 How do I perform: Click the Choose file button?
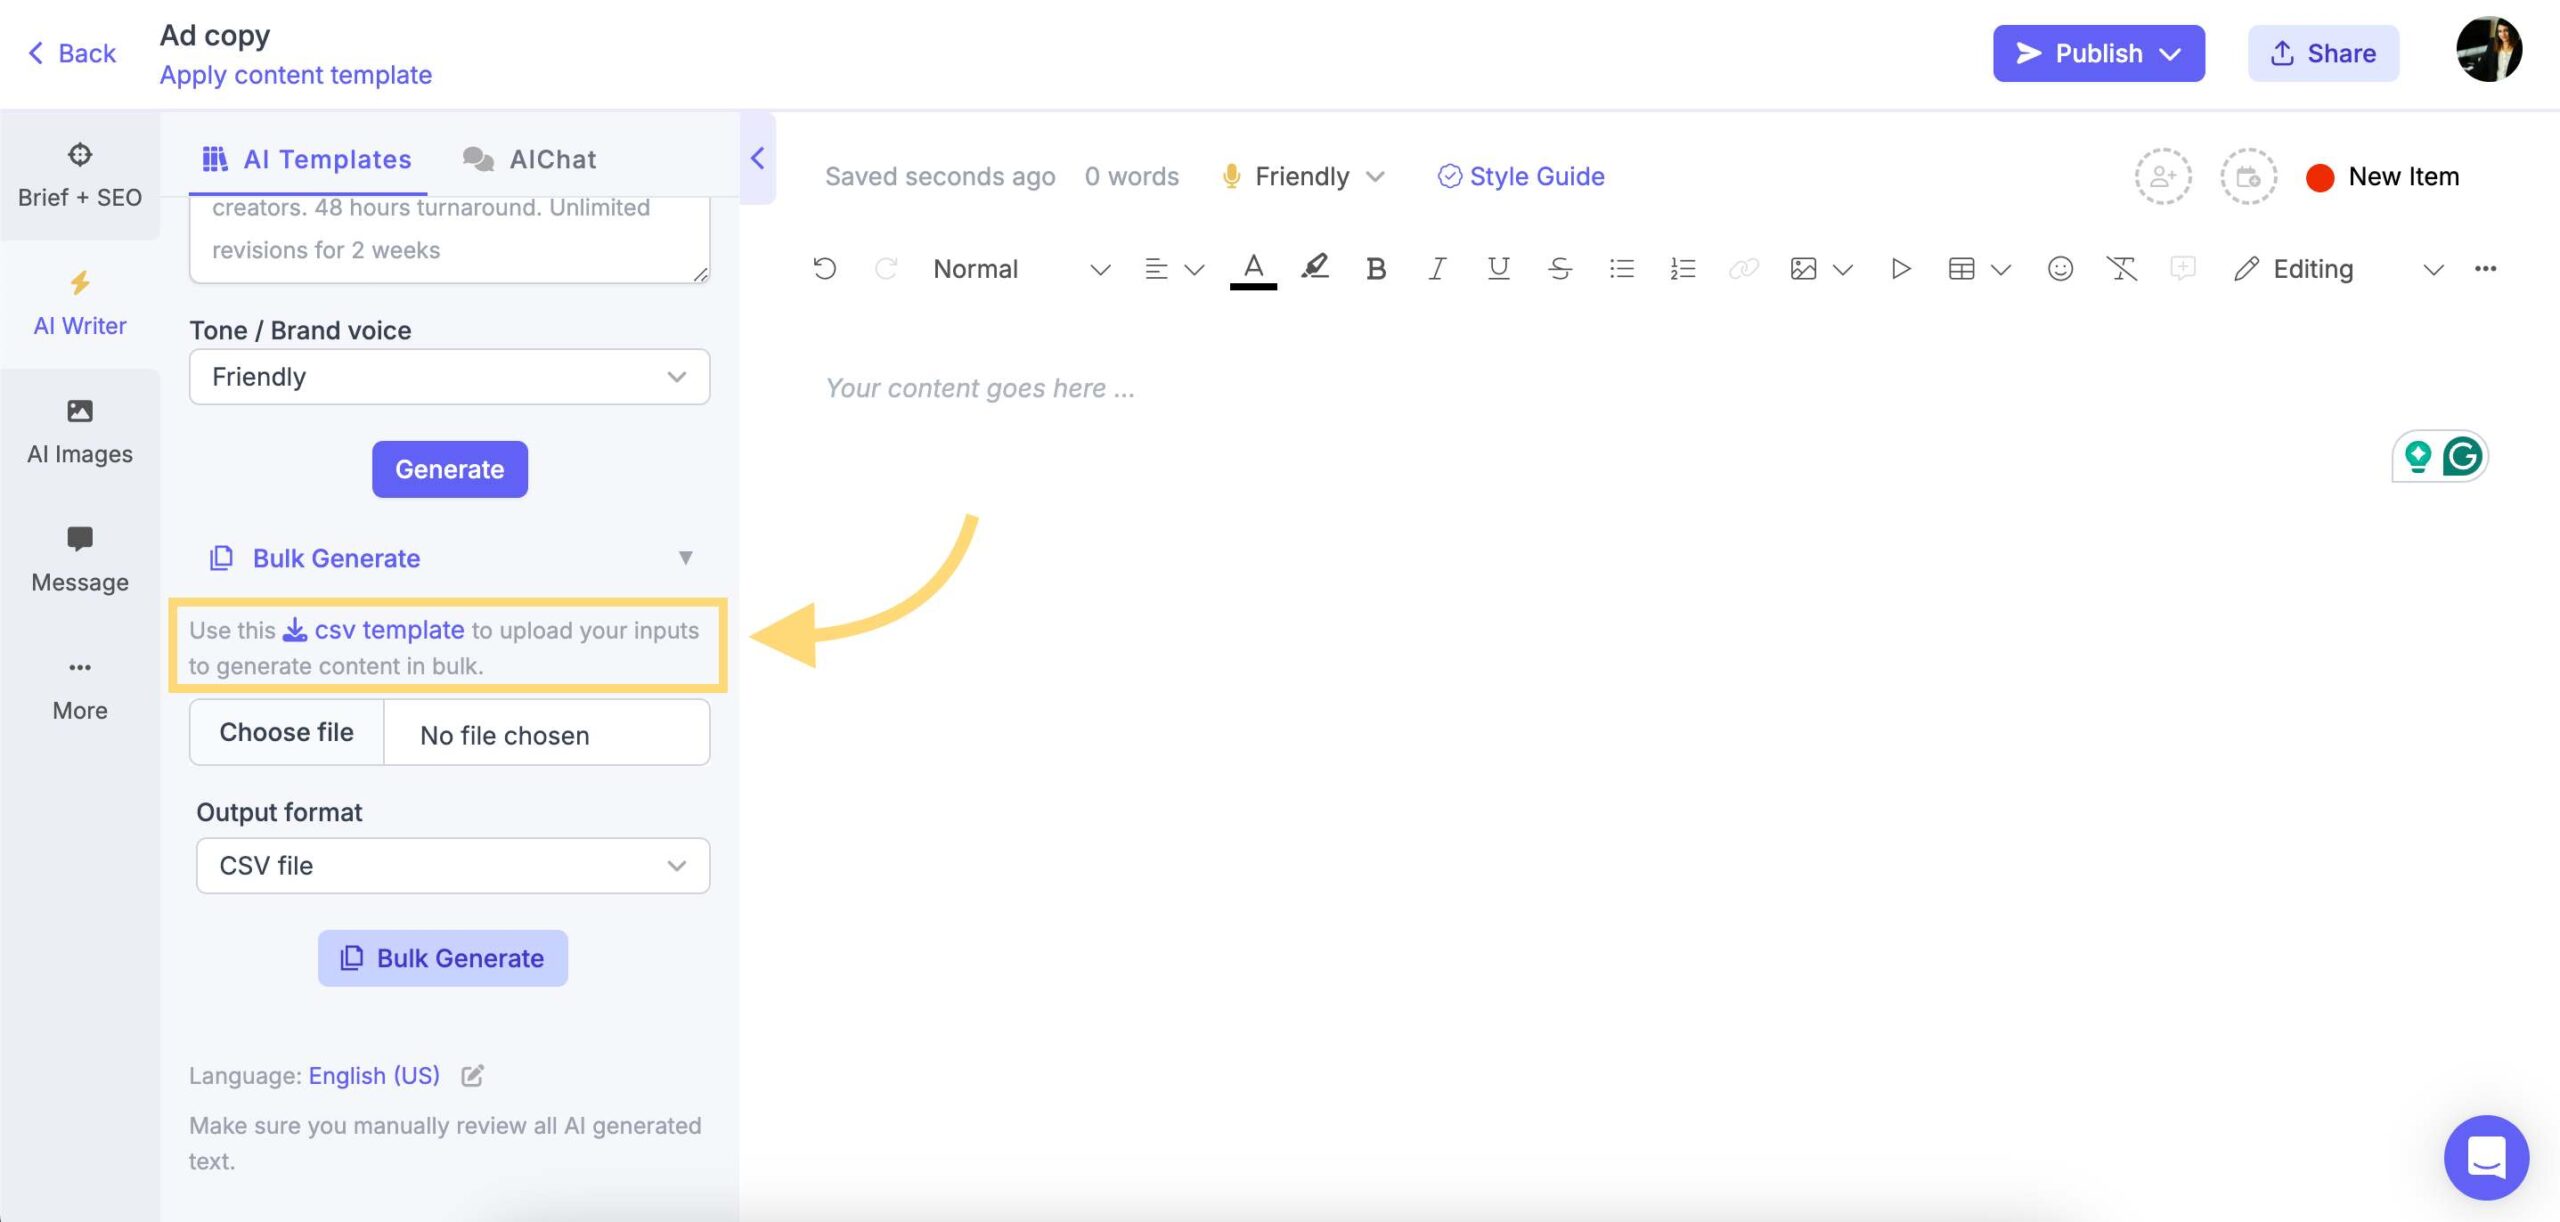[286, 732]
